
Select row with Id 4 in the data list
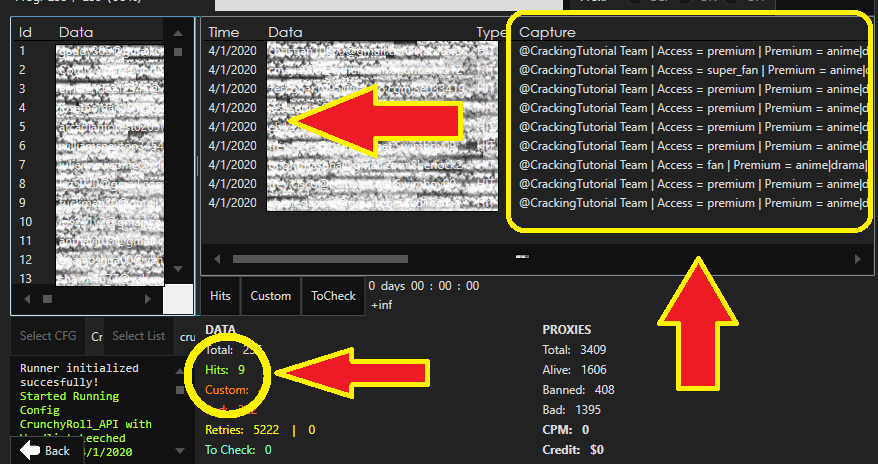pyautogui.click(x=92, y=108)
